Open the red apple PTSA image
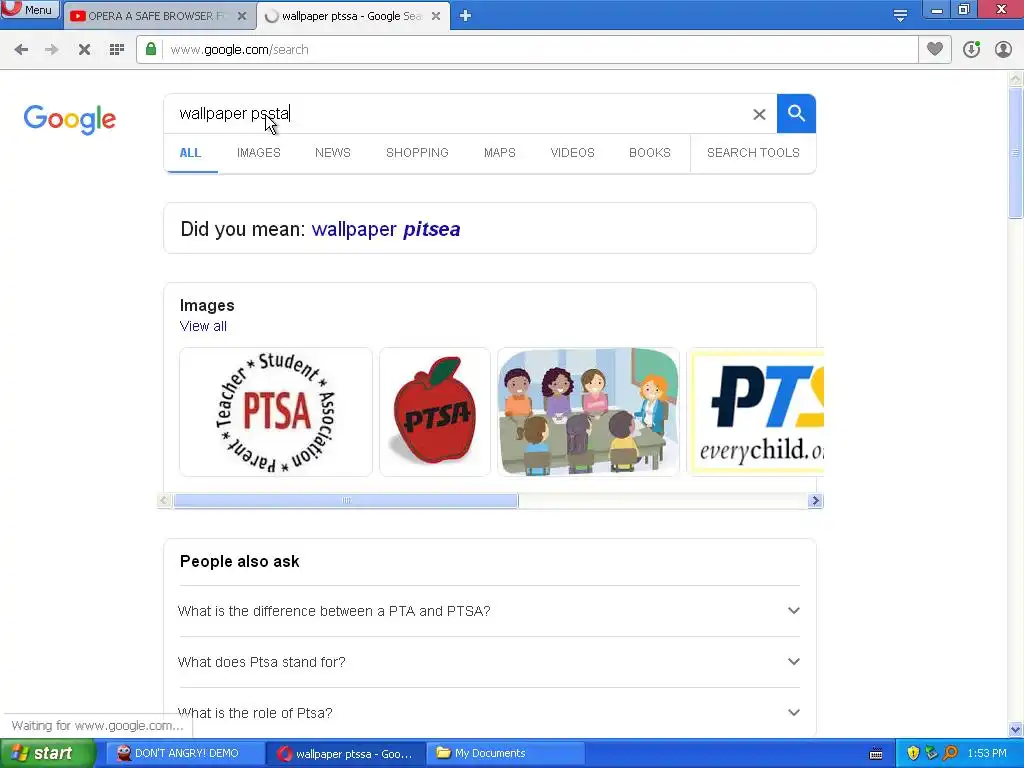Image resolution: width=1024 pixels, height=768 pixels. (x=435, y=411)
